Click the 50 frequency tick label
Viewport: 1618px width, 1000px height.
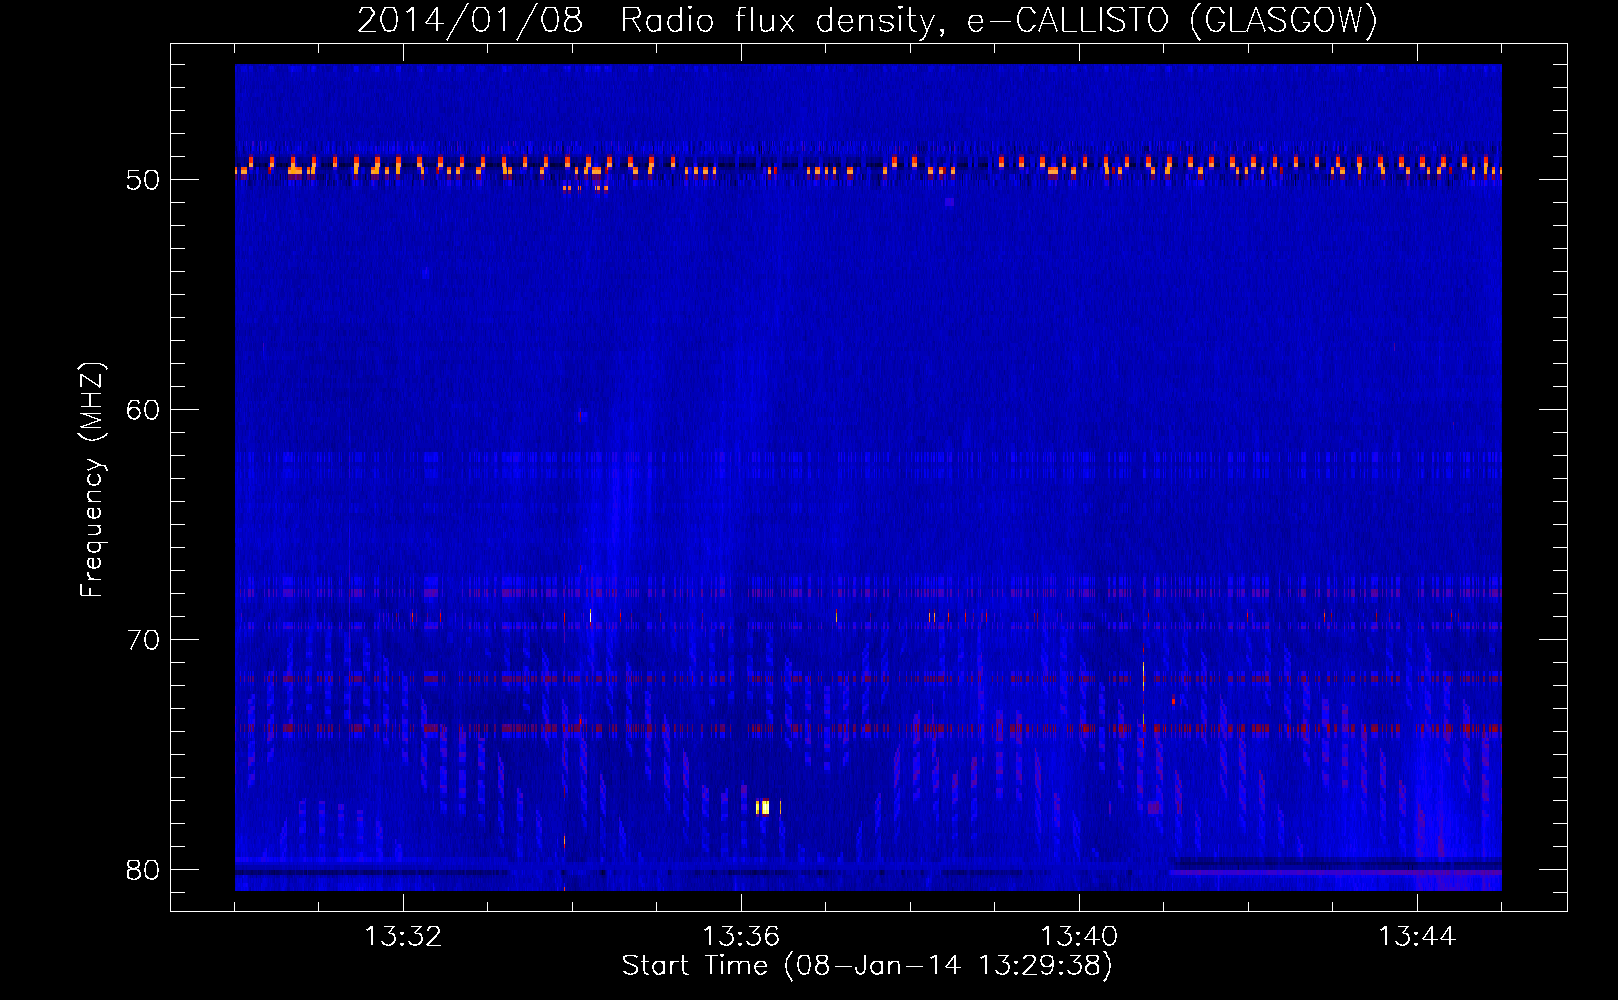[x=143, y=180]
